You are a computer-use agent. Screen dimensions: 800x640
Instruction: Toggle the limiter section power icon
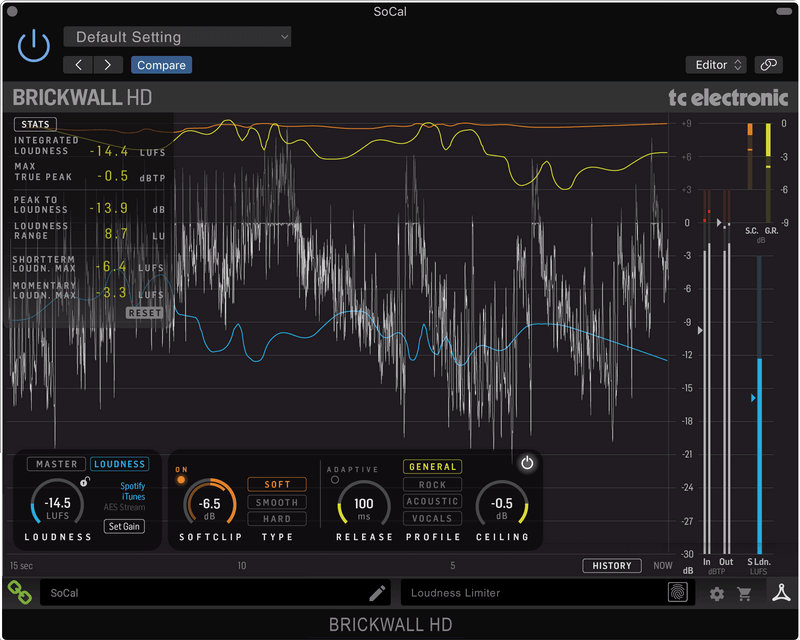pos(527,463)
